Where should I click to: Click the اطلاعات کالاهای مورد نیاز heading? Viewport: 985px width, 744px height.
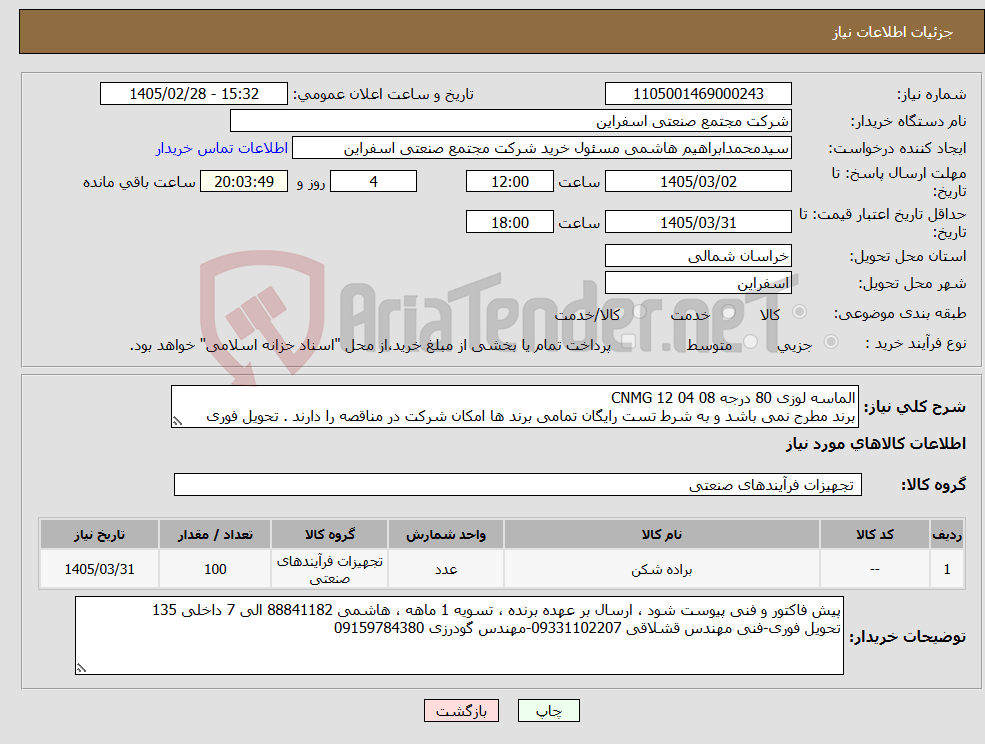coord(876,444)
